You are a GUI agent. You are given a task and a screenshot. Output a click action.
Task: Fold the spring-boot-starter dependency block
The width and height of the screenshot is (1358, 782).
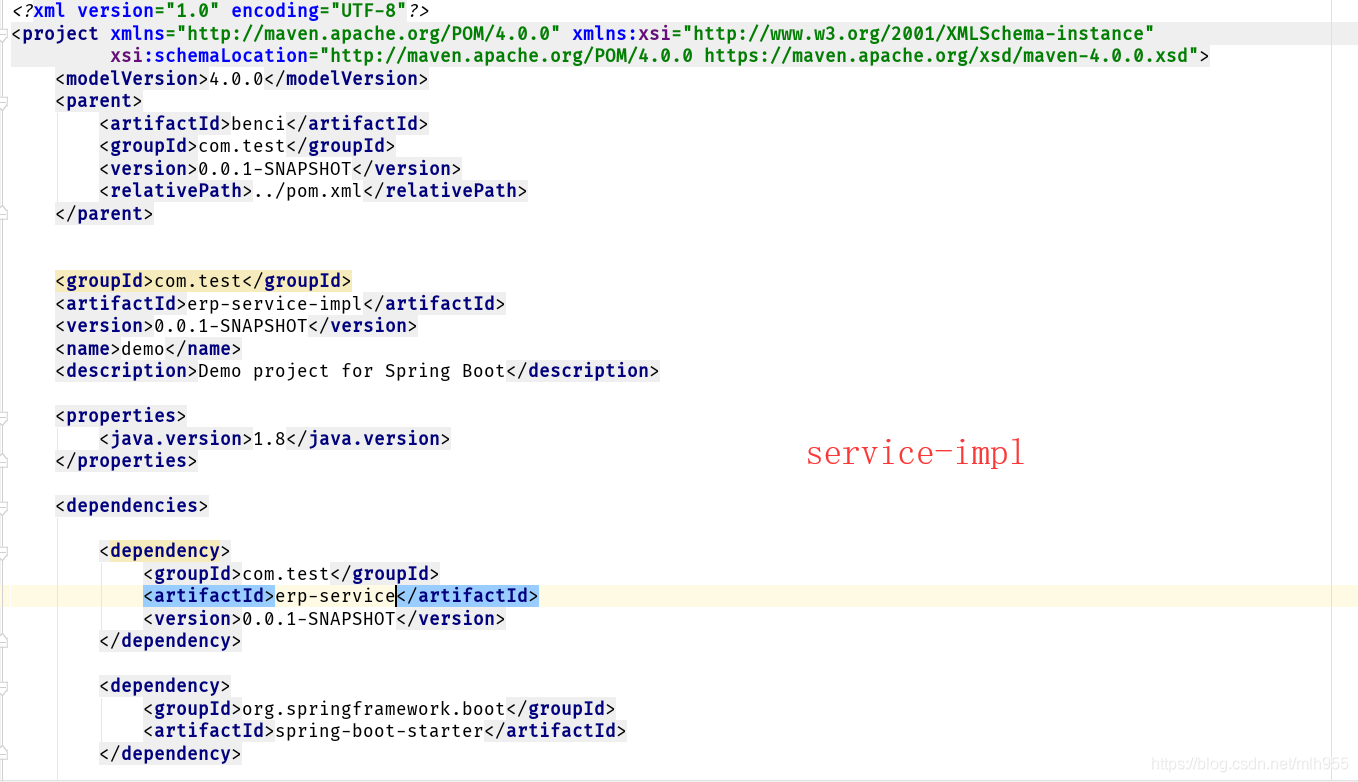click(x=4, y=686)
